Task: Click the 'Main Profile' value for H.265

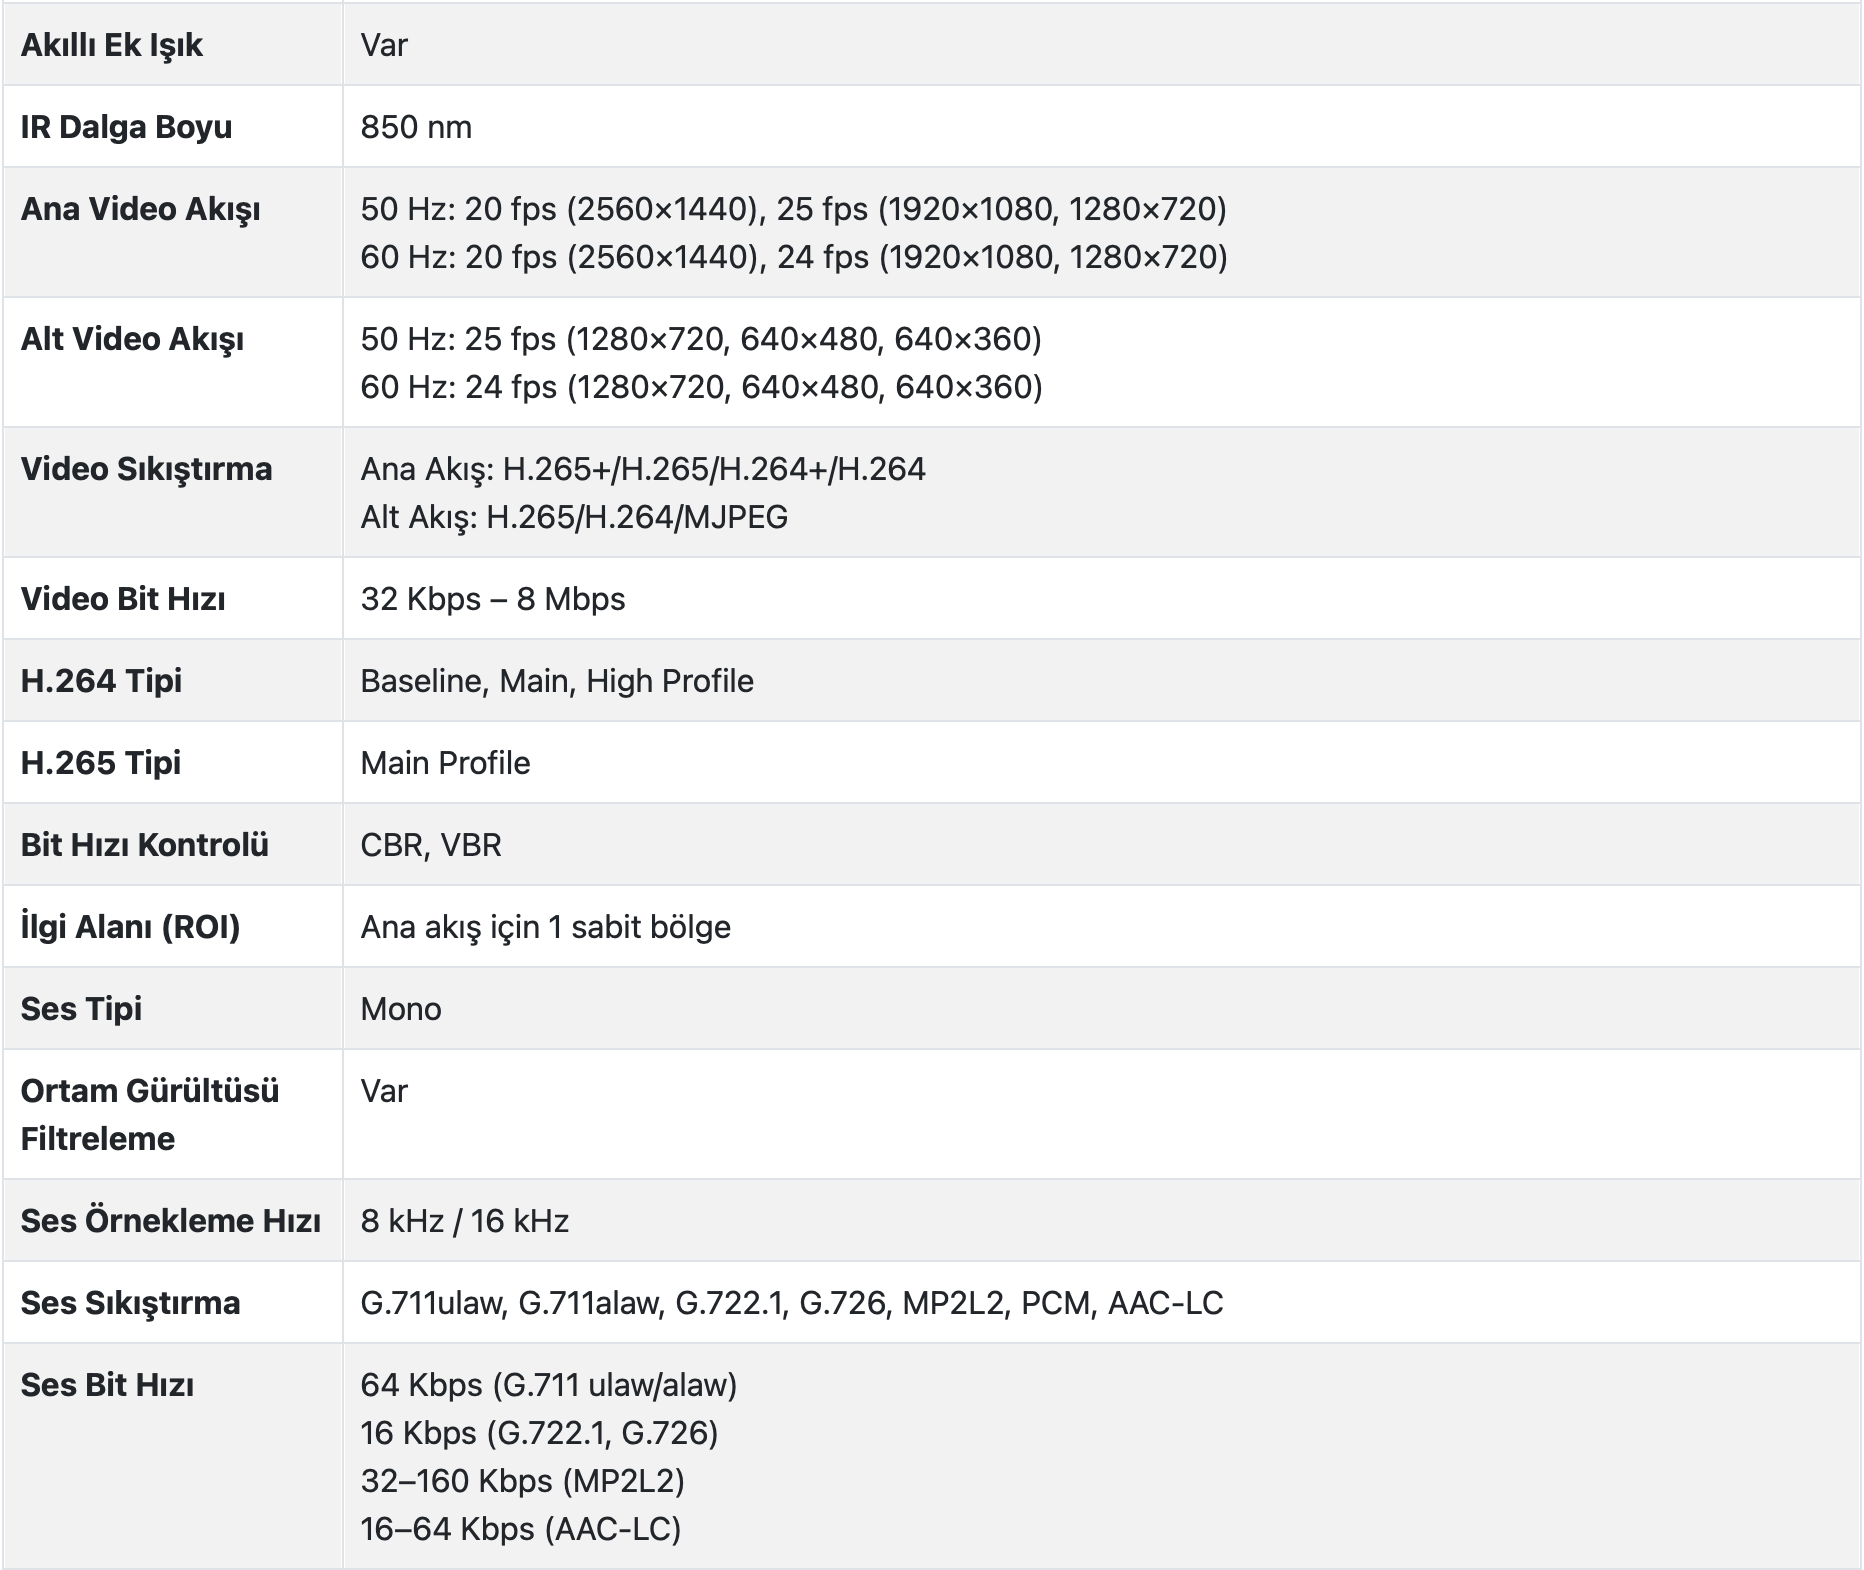Action: click(x=445, y=763)
